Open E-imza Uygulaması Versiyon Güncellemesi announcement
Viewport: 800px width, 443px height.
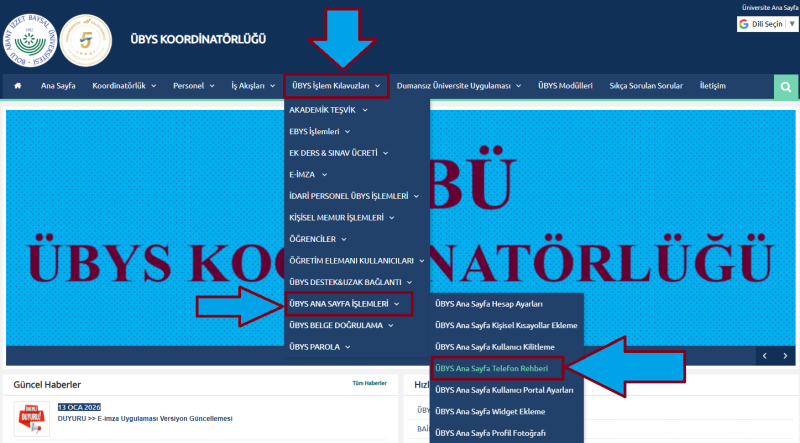145,418
